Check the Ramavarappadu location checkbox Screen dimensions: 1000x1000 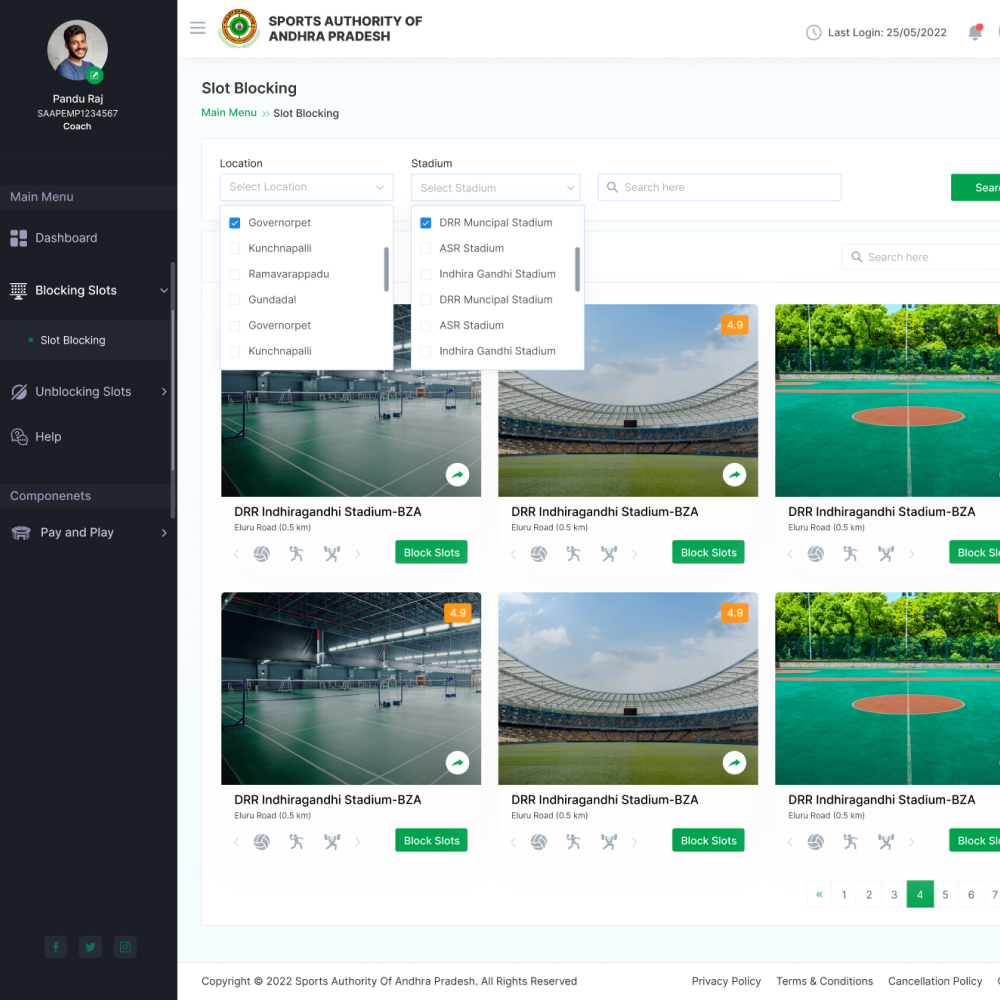(x=235, y=274)
